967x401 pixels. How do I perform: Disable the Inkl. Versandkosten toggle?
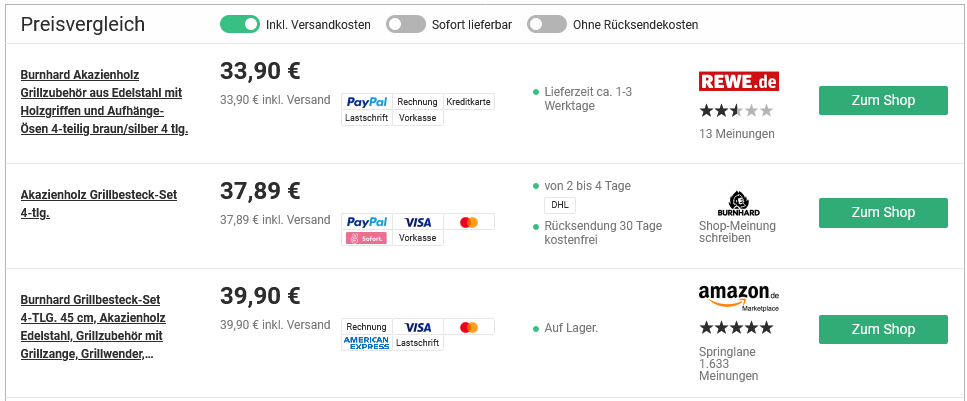tap(240, 24)
